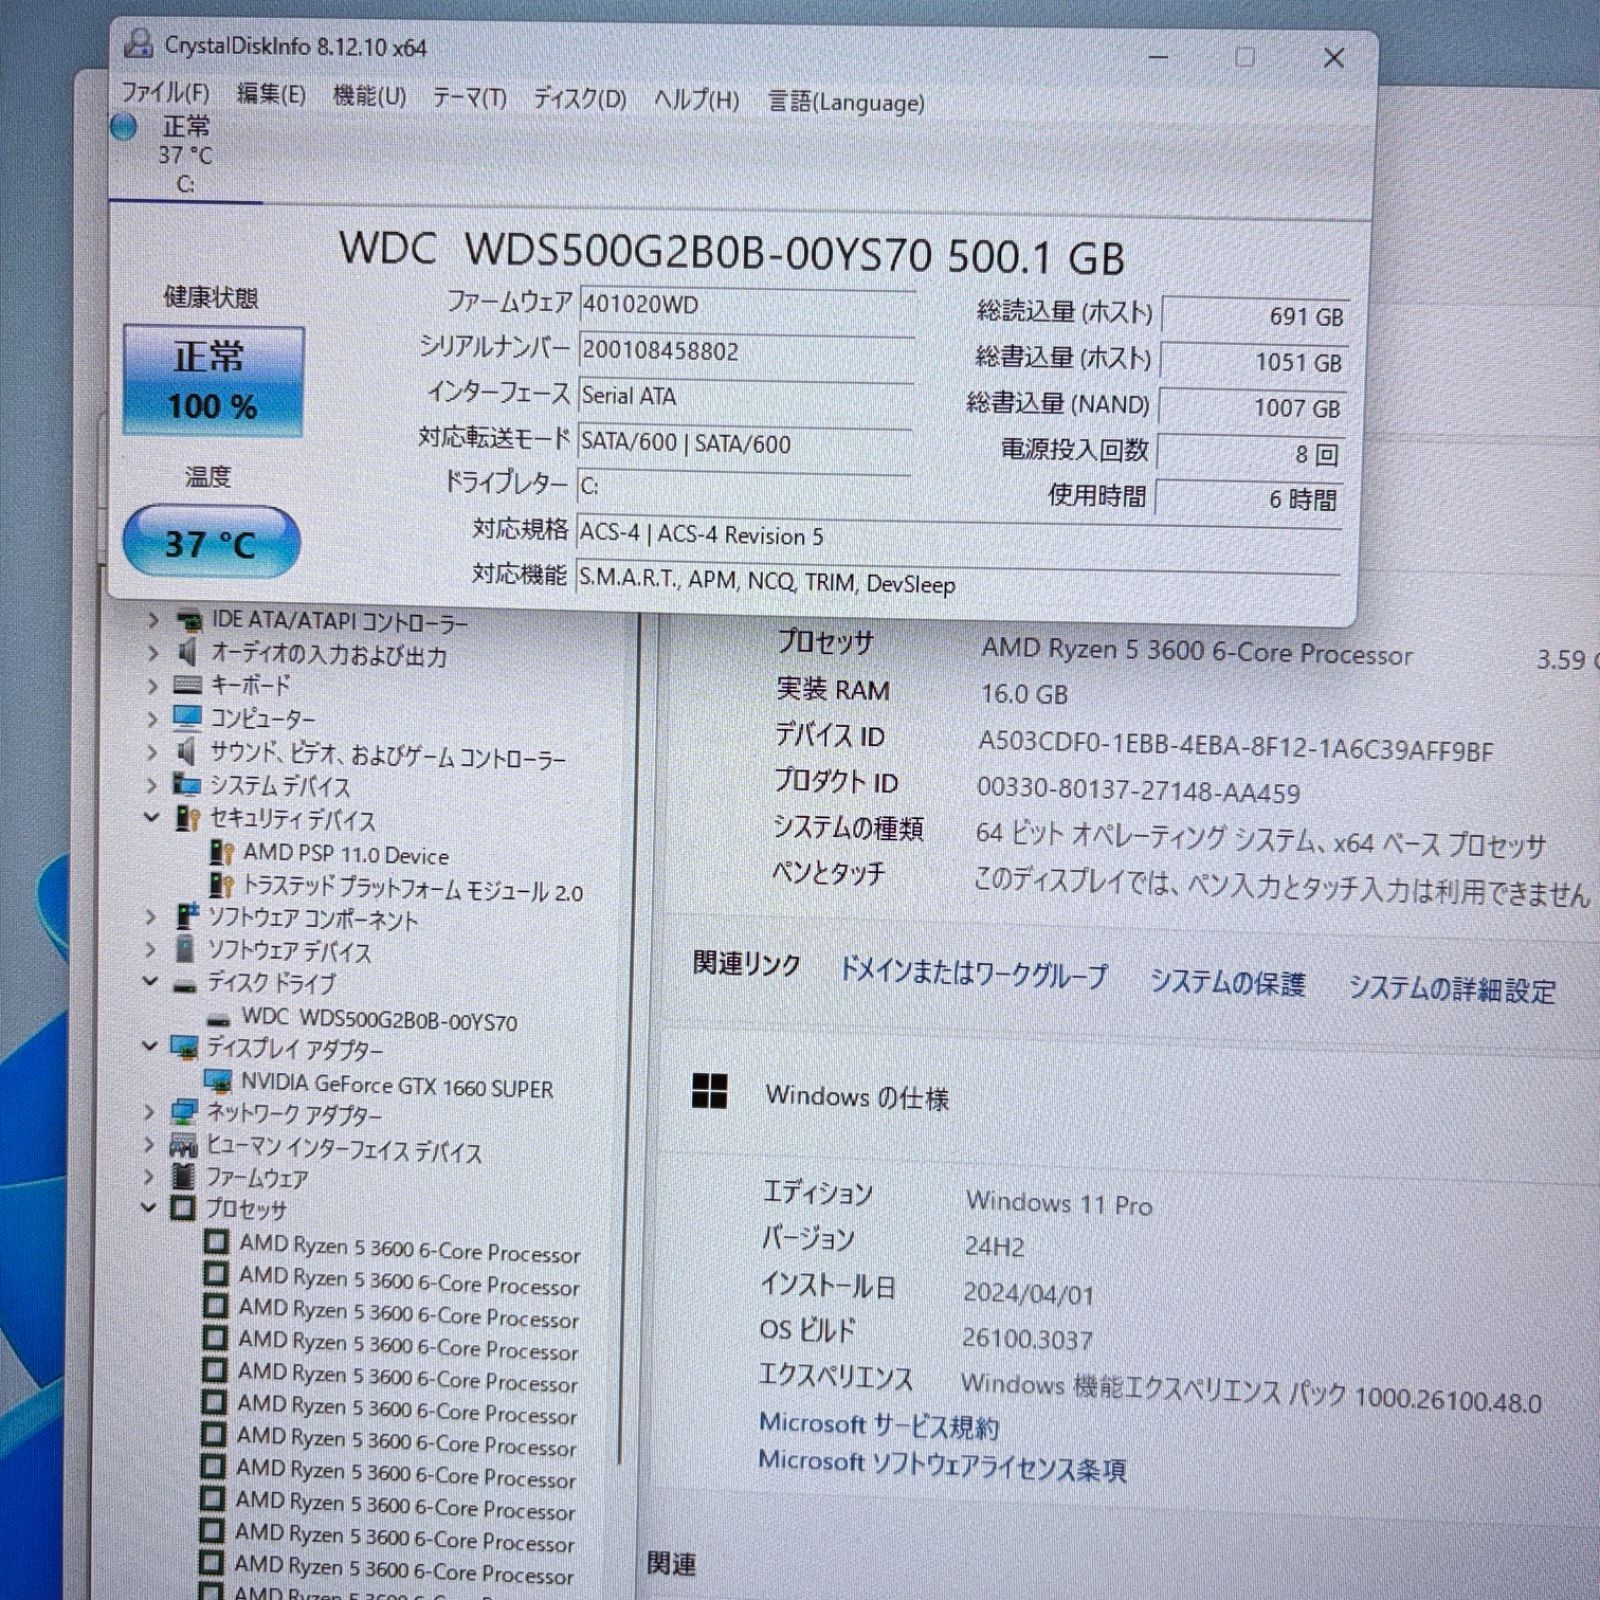Open the 言語(Language) menu
Image resolution: width=1600 pixels, height=1600 pixels.
tap(846, 102)
